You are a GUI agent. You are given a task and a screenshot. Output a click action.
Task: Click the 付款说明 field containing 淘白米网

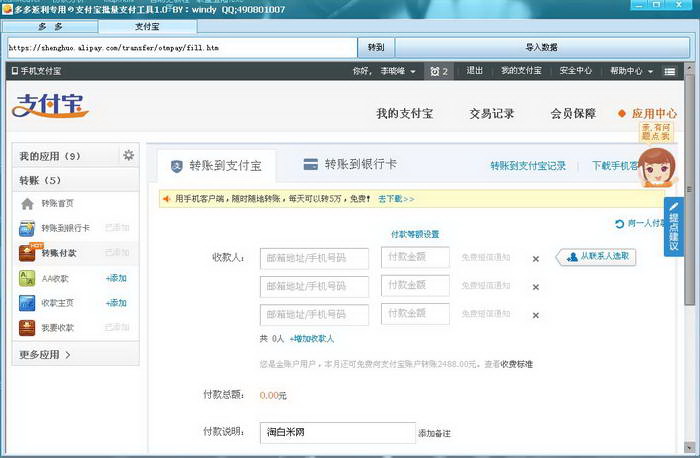click(338, 433)
